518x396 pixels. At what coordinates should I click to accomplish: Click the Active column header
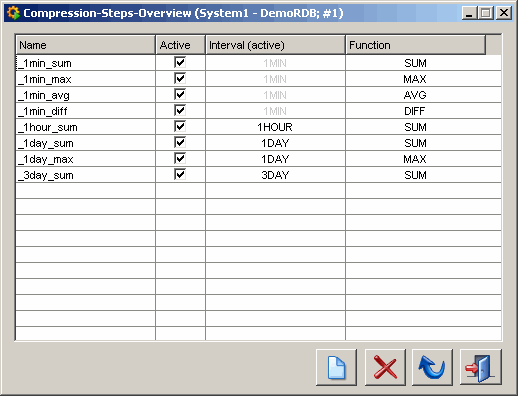[180, 45]
